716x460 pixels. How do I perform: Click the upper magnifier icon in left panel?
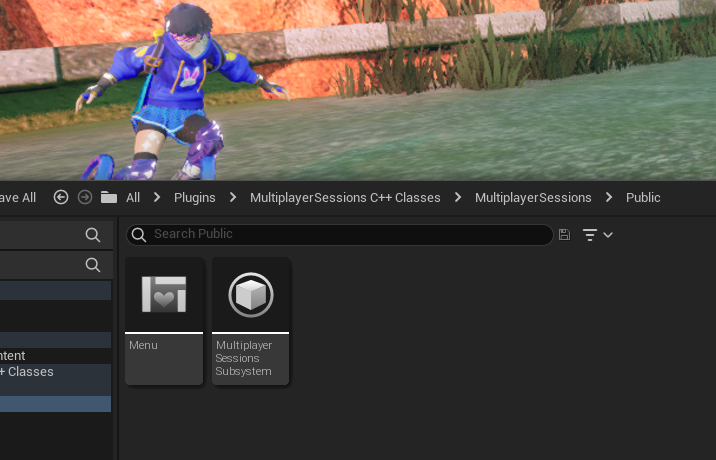93,235
